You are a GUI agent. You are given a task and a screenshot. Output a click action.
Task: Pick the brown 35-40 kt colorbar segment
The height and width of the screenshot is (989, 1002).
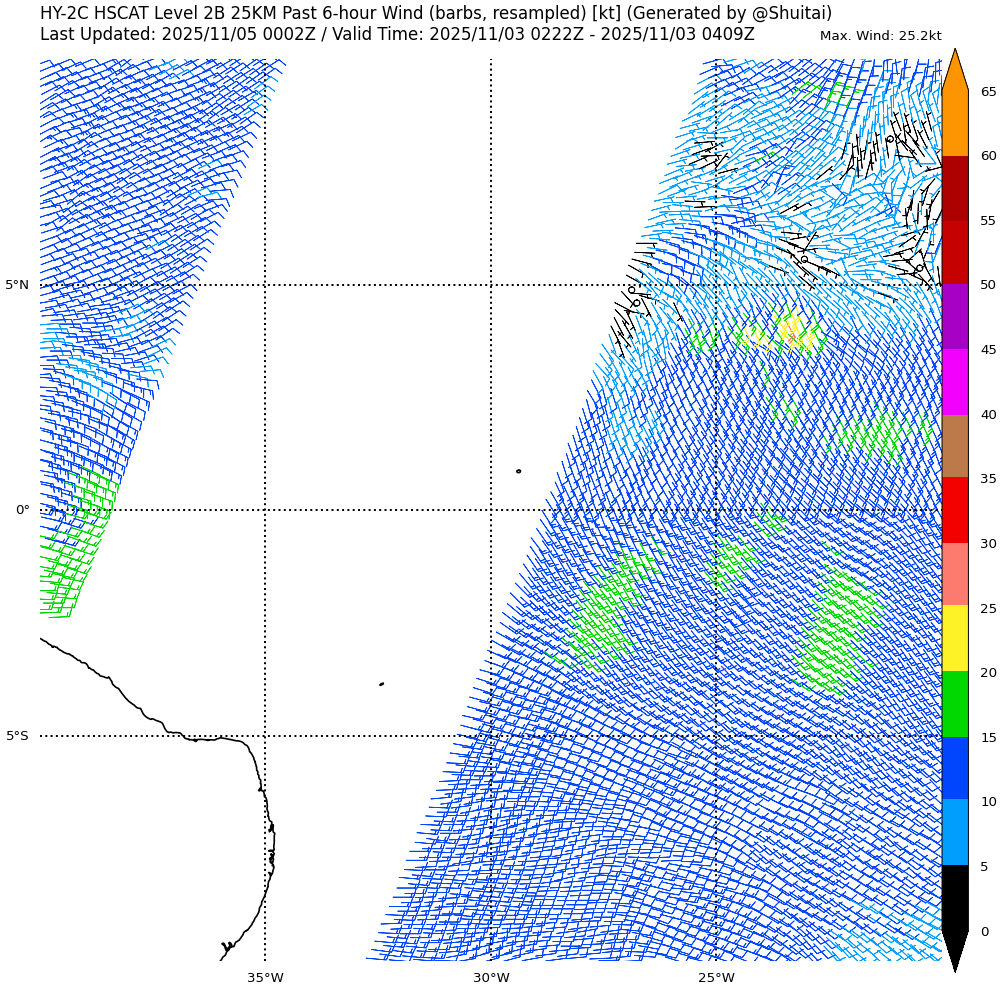954,446
